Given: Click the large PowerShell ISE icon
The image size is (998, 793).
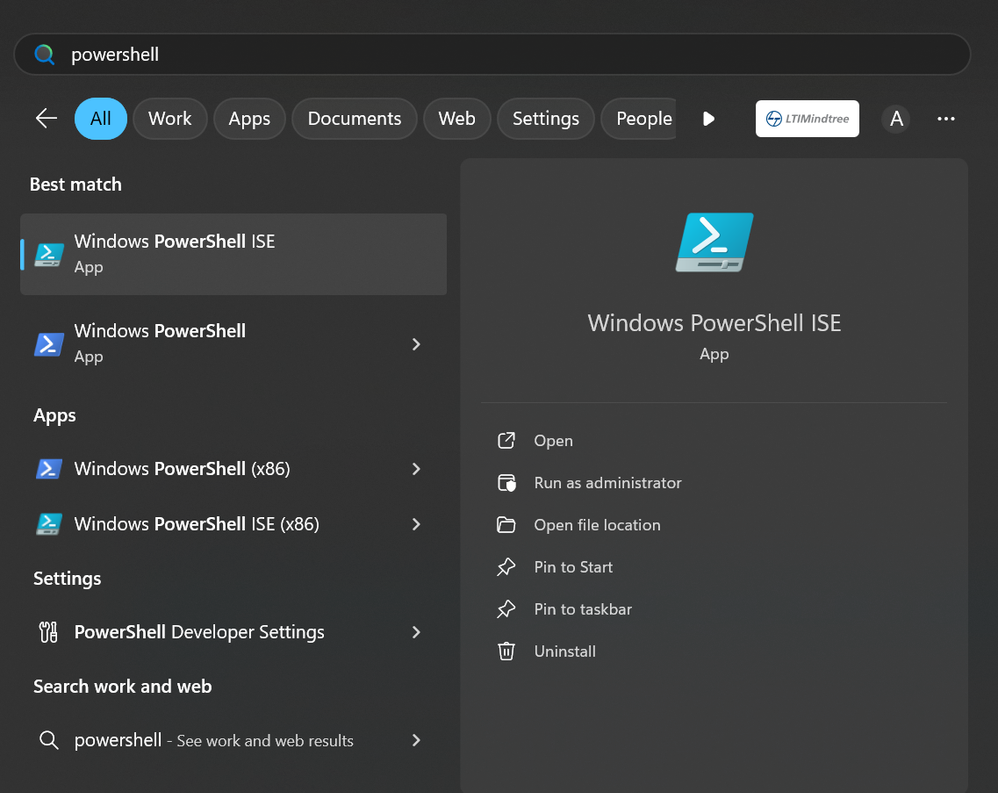Looking at the screenshot, I should 714,243.
